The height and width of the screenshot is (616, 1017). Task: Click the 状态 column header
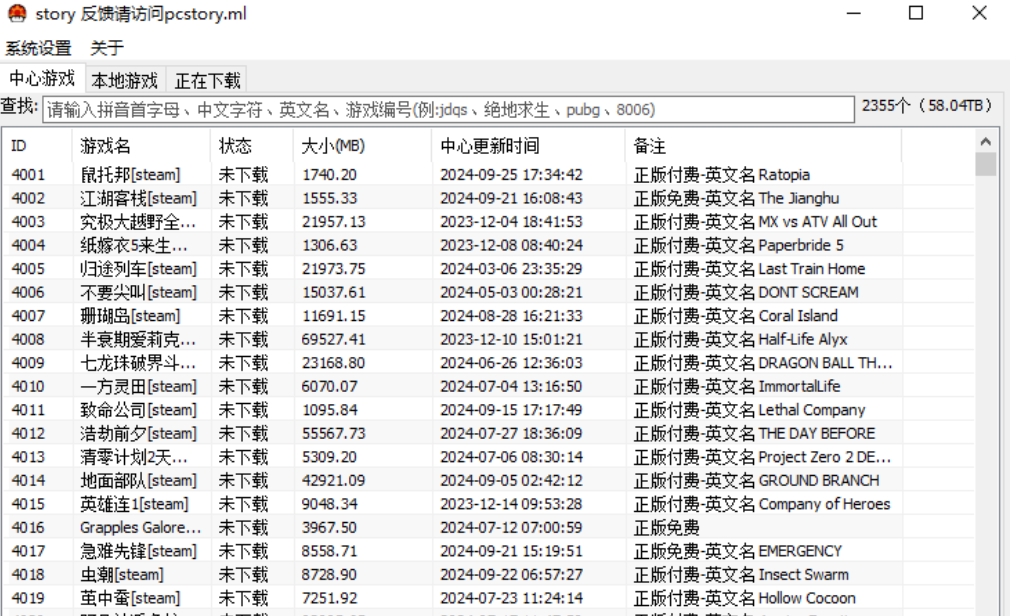click(252, 146)
